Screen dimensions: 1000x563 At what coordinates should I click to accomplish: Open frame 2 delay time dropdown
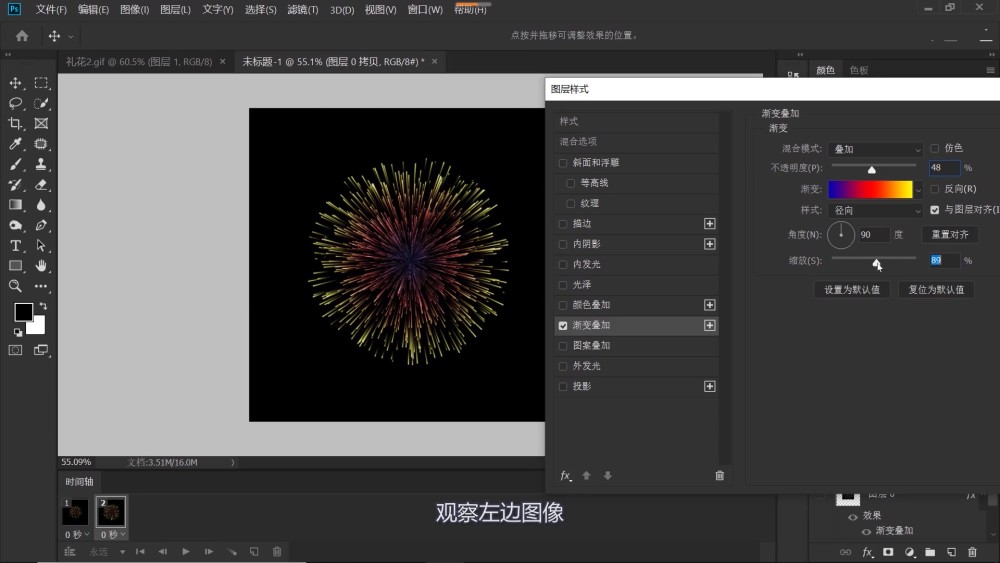click(x=113, y=534)
